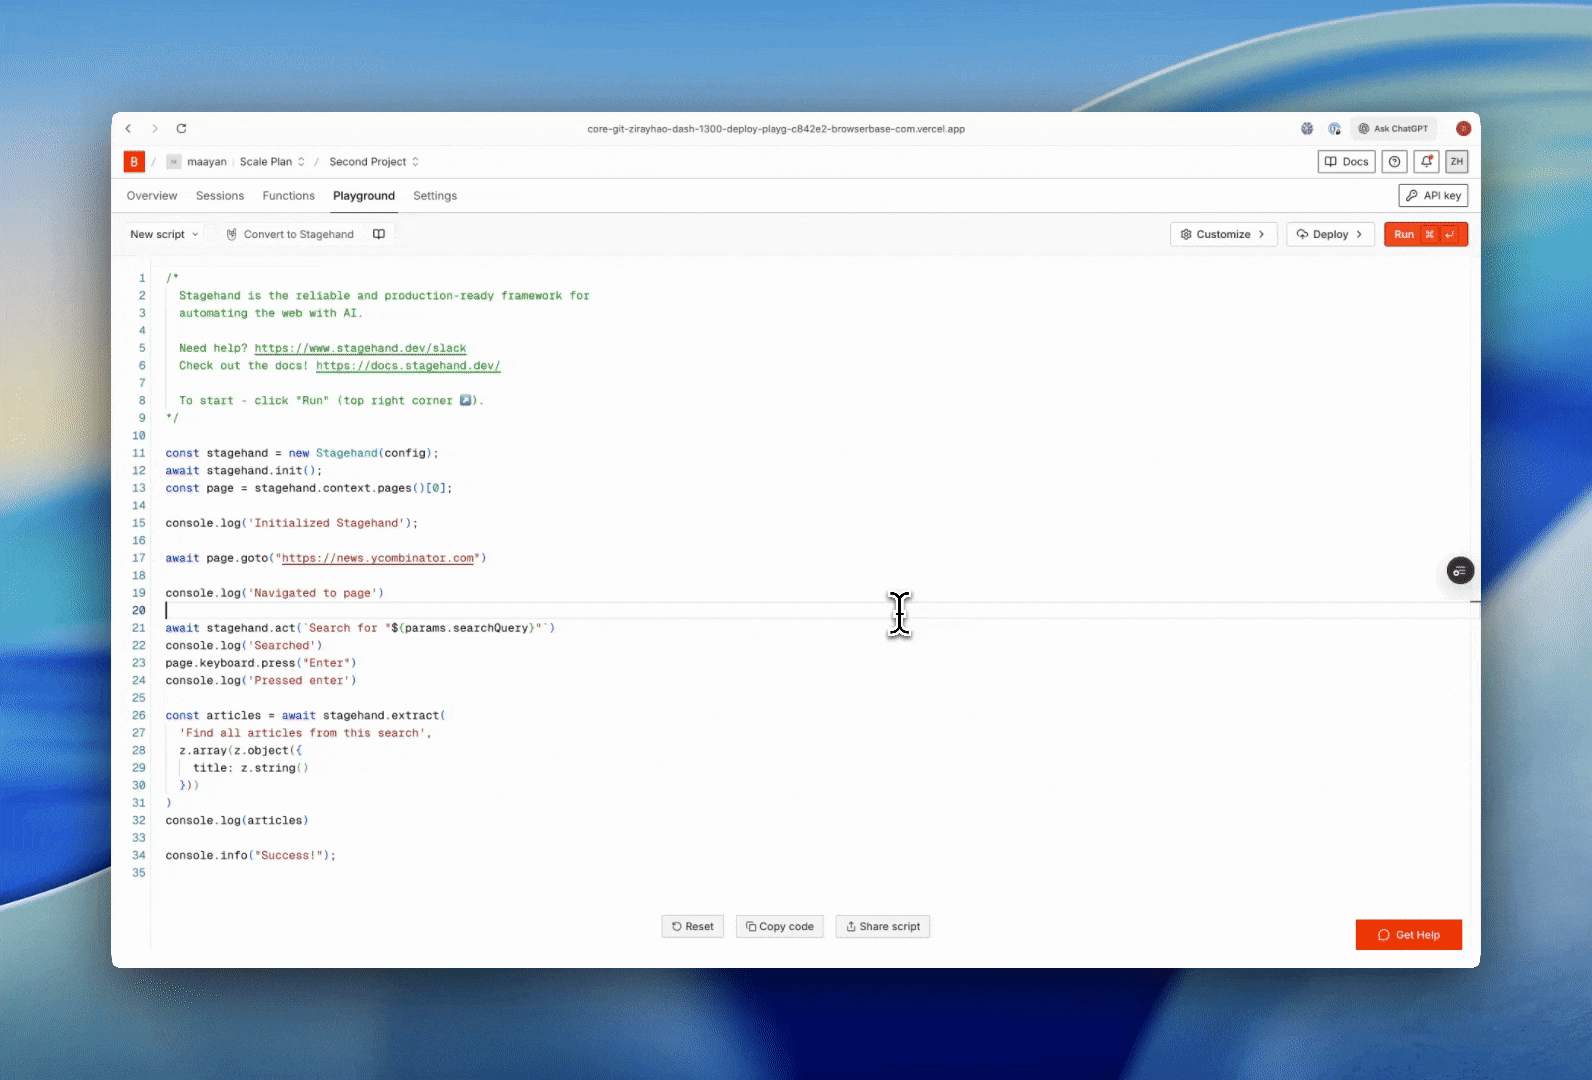Expand the Customize panel
The height and width of the screenshot is (1080, 1592).
pyautogui.click(x=1223, y=234)
